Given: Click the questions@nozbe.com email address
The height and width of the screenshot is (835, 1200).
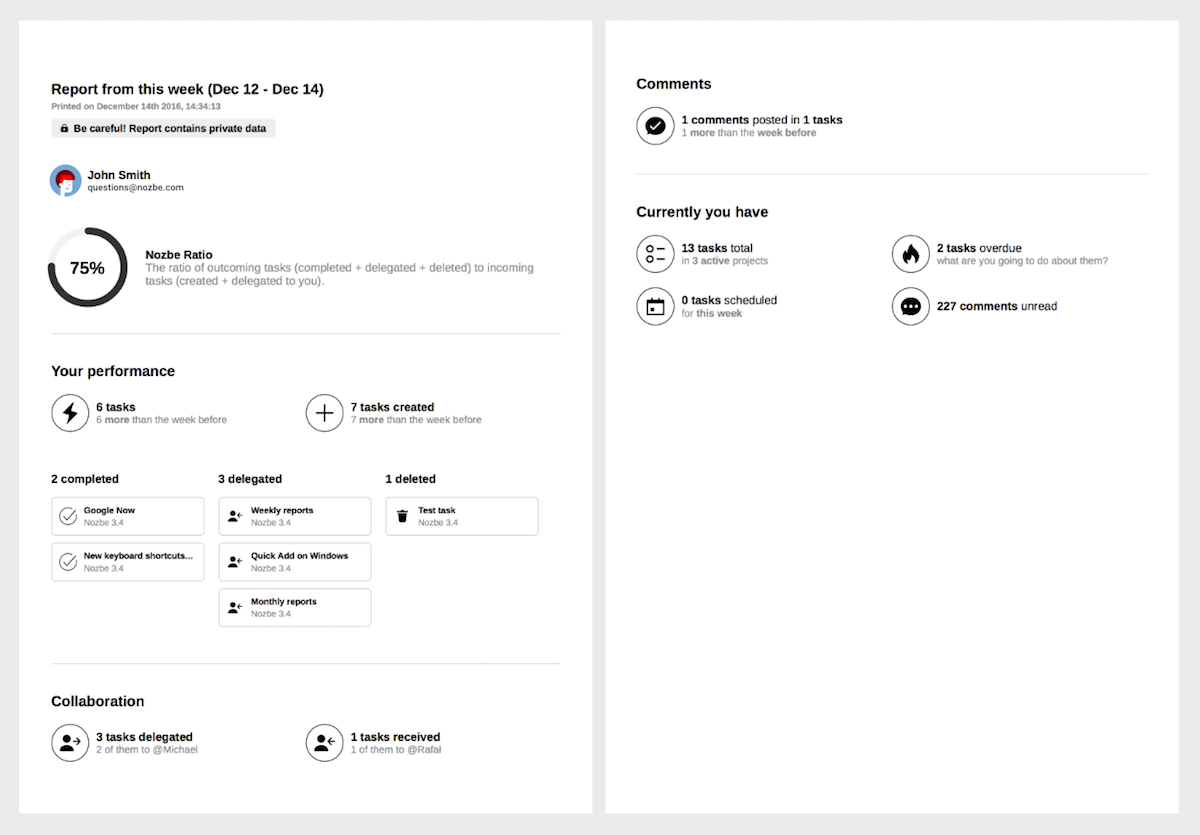Looking at the screenshot, I should pos(135,188).
